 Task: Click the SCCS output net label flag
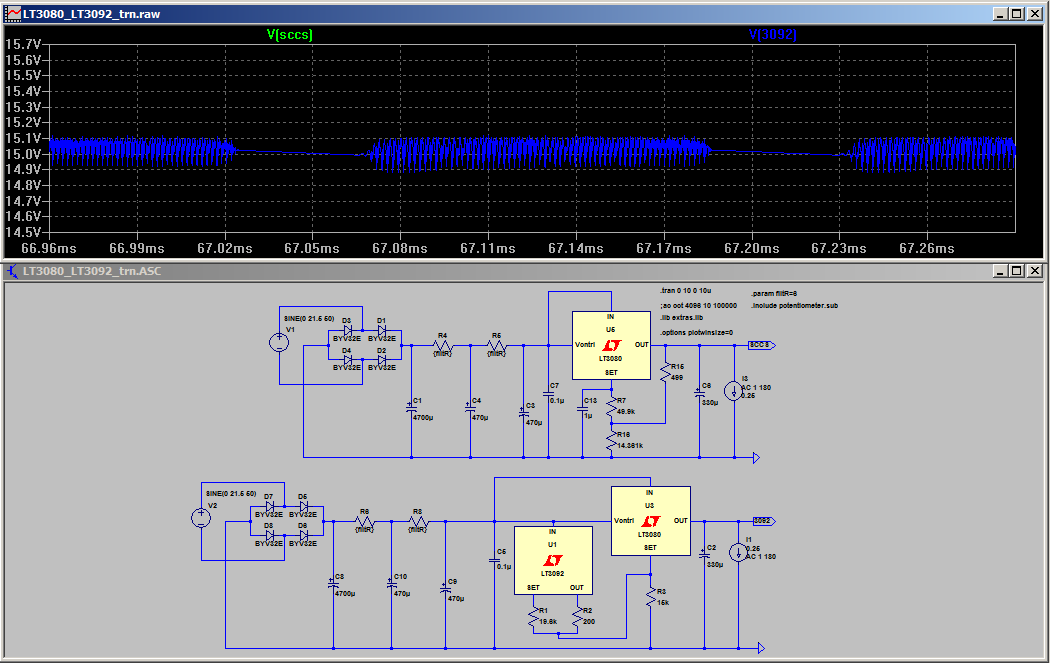pyautogui.click(x=762, y=345)
